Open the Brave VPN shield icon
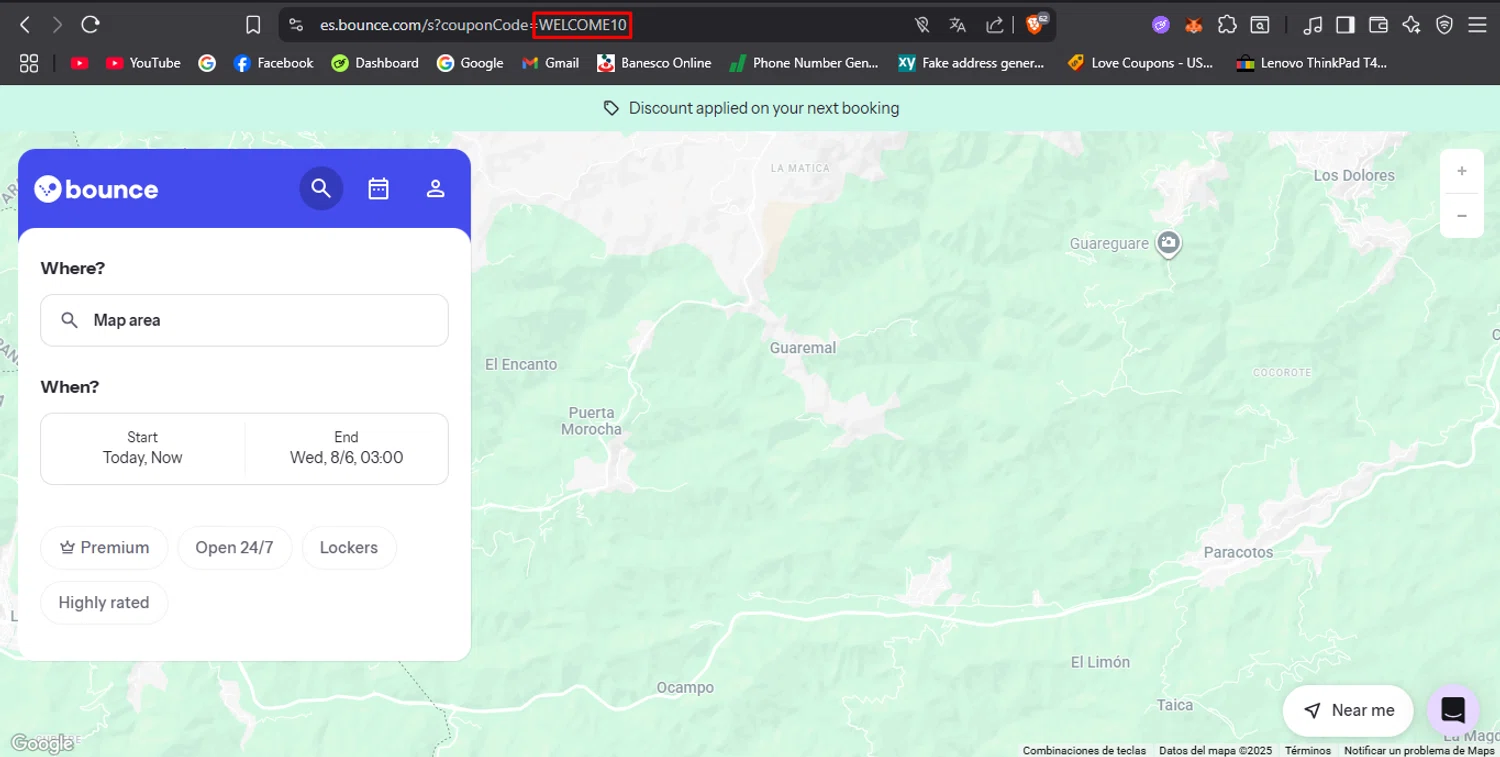The image size is (1500, 757). coord(1444,25)
